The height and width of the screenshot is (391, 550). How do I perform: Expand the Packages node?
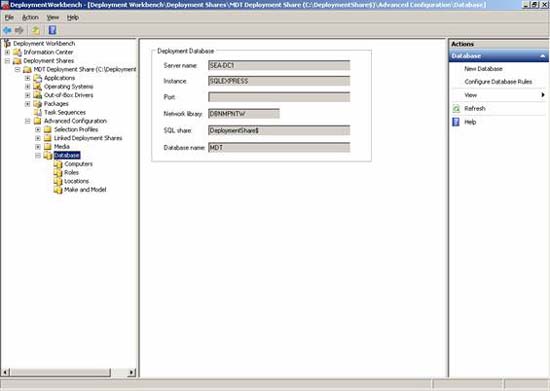pyautogui.click(x=27, y=104)
